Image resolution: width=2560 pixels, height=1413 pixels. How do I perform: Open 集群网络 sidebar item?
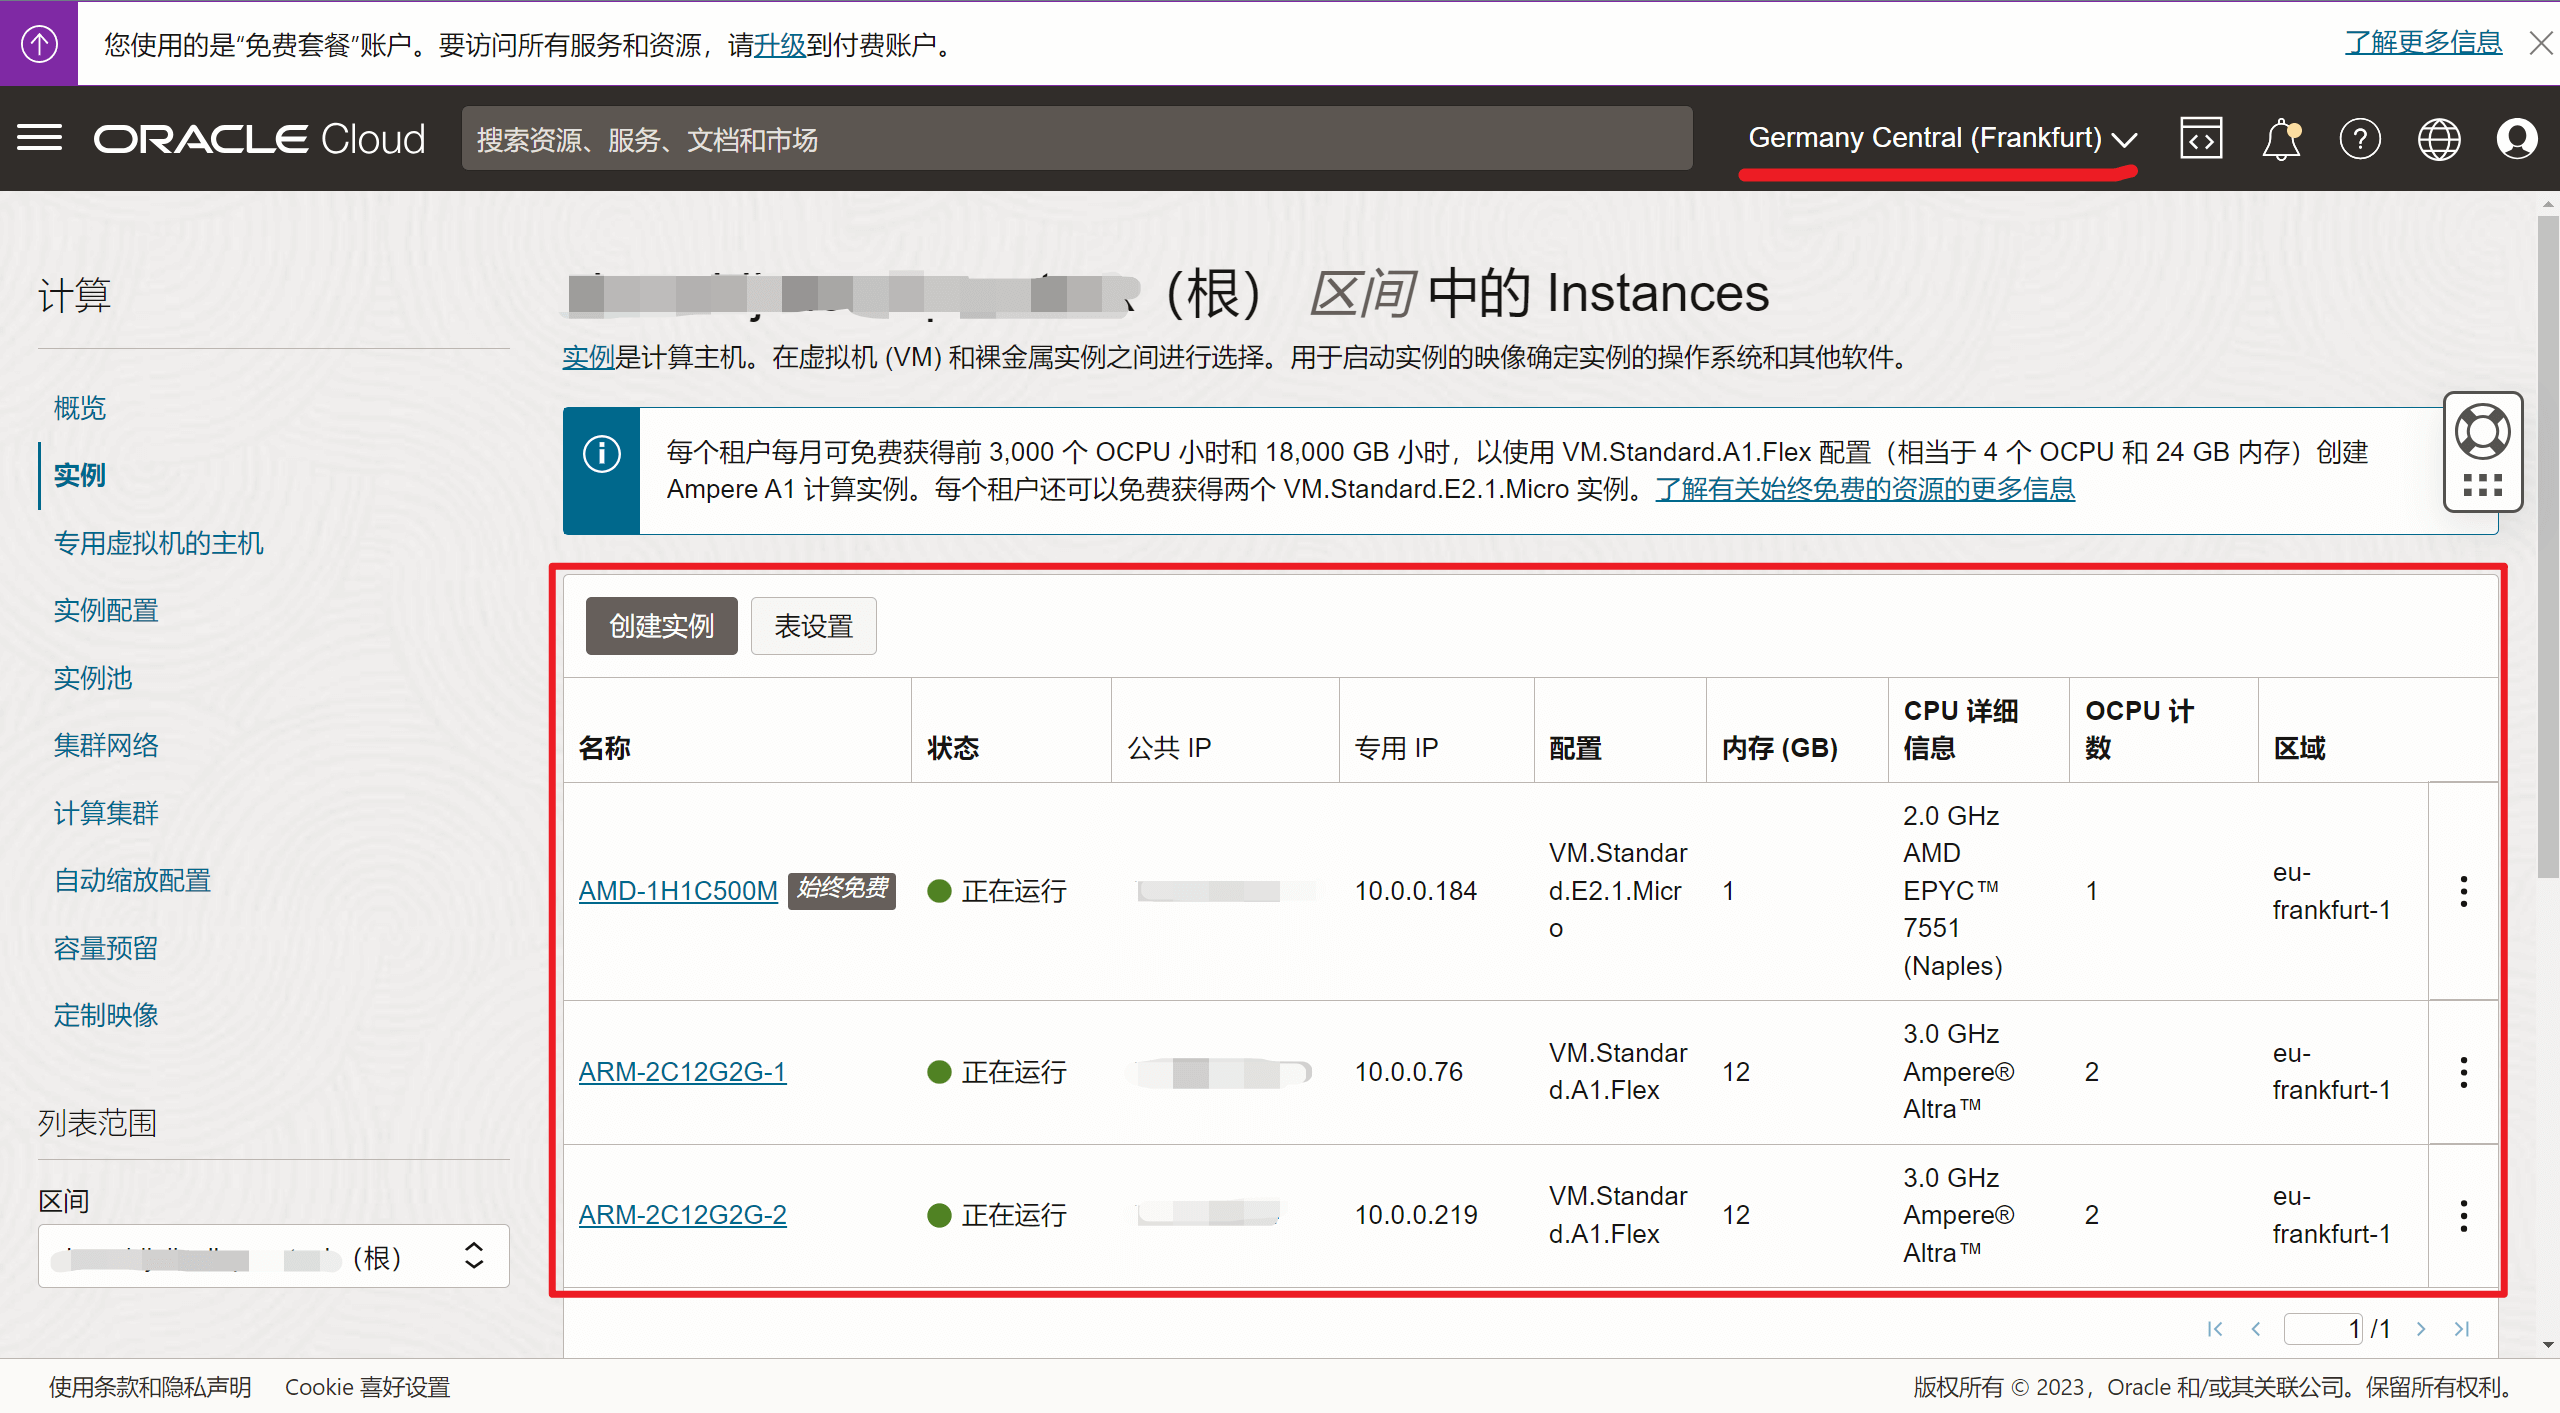(106, 745)
